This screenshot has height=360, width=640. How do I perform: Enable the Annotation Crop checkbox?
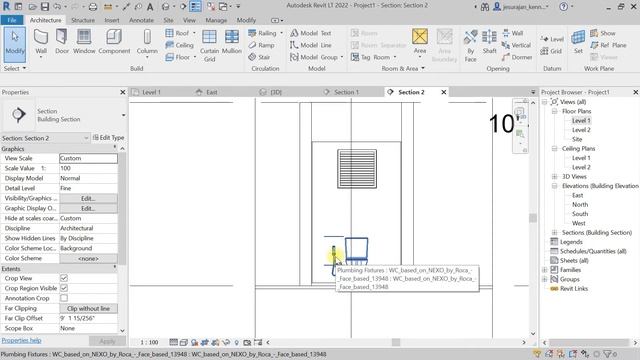(x=64, y=298)
